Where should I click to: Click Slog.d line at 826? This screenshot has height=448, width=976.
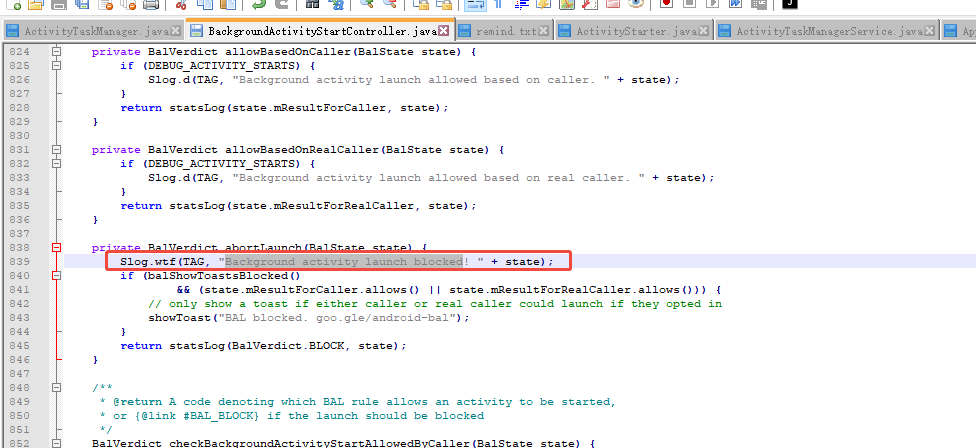pyautogui.click(x=413, y=80)
